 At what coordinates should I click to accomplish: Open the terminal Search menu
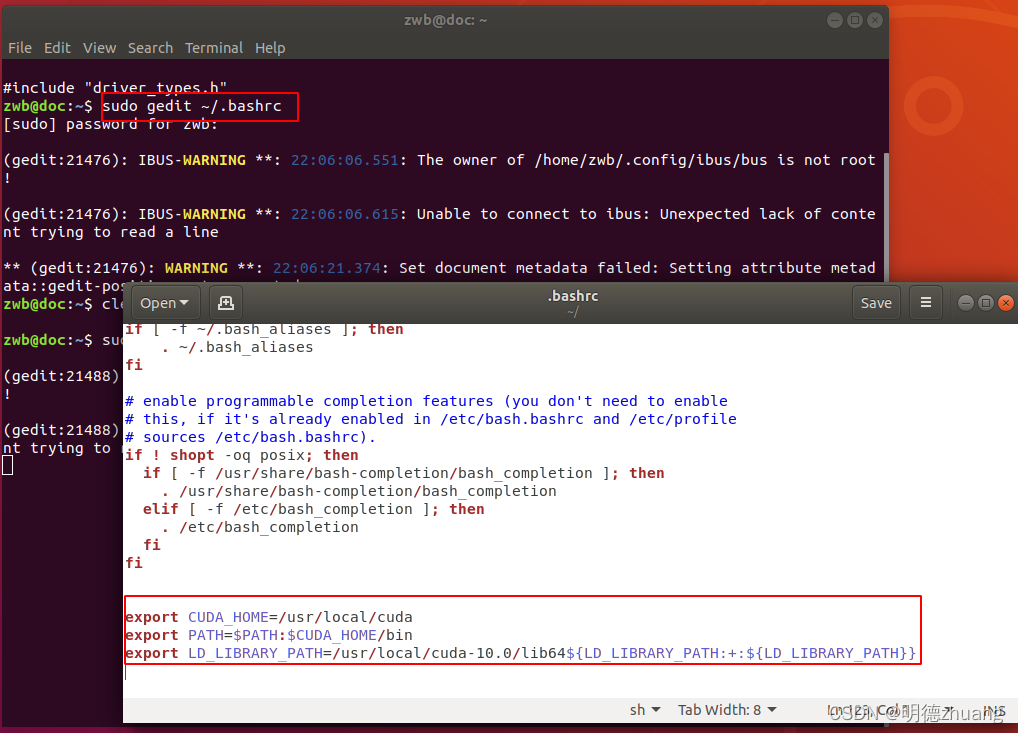[x=150, y=48]
